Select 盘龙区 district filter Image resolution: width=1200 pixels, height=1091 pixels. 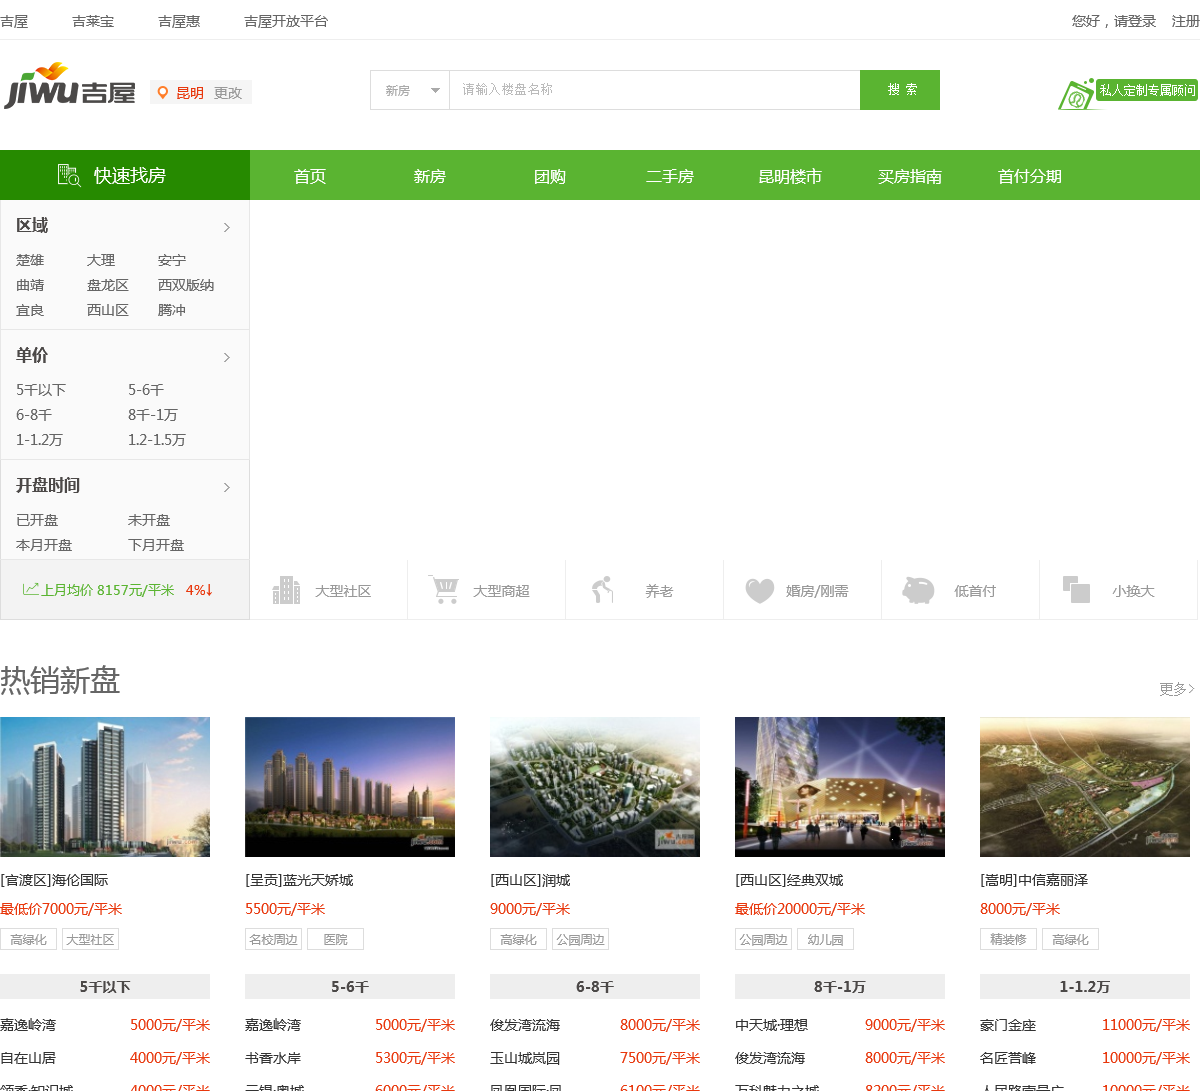click(108, 285)
